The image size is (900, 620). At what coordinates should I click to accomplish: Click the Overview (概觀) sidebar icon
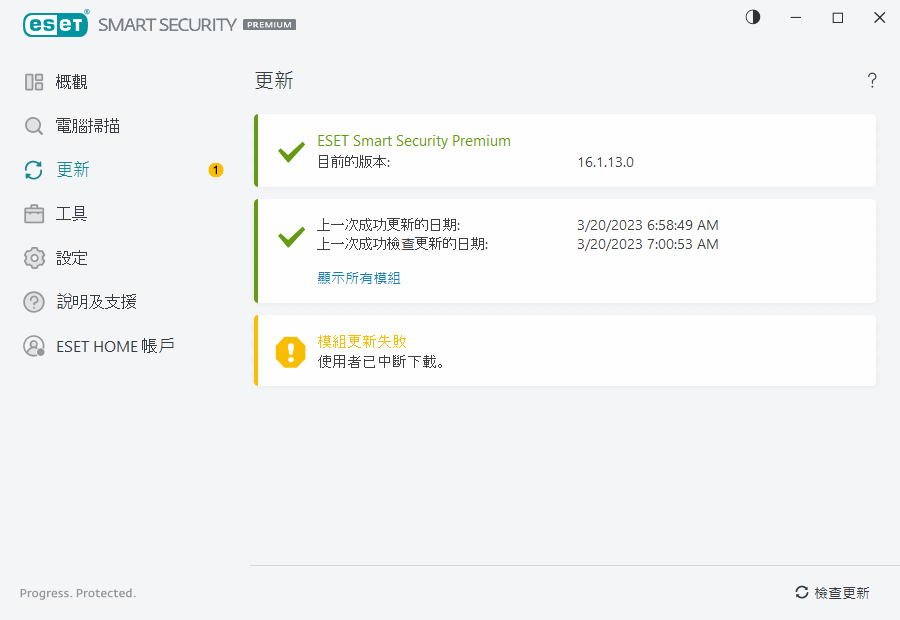(34, 82)
